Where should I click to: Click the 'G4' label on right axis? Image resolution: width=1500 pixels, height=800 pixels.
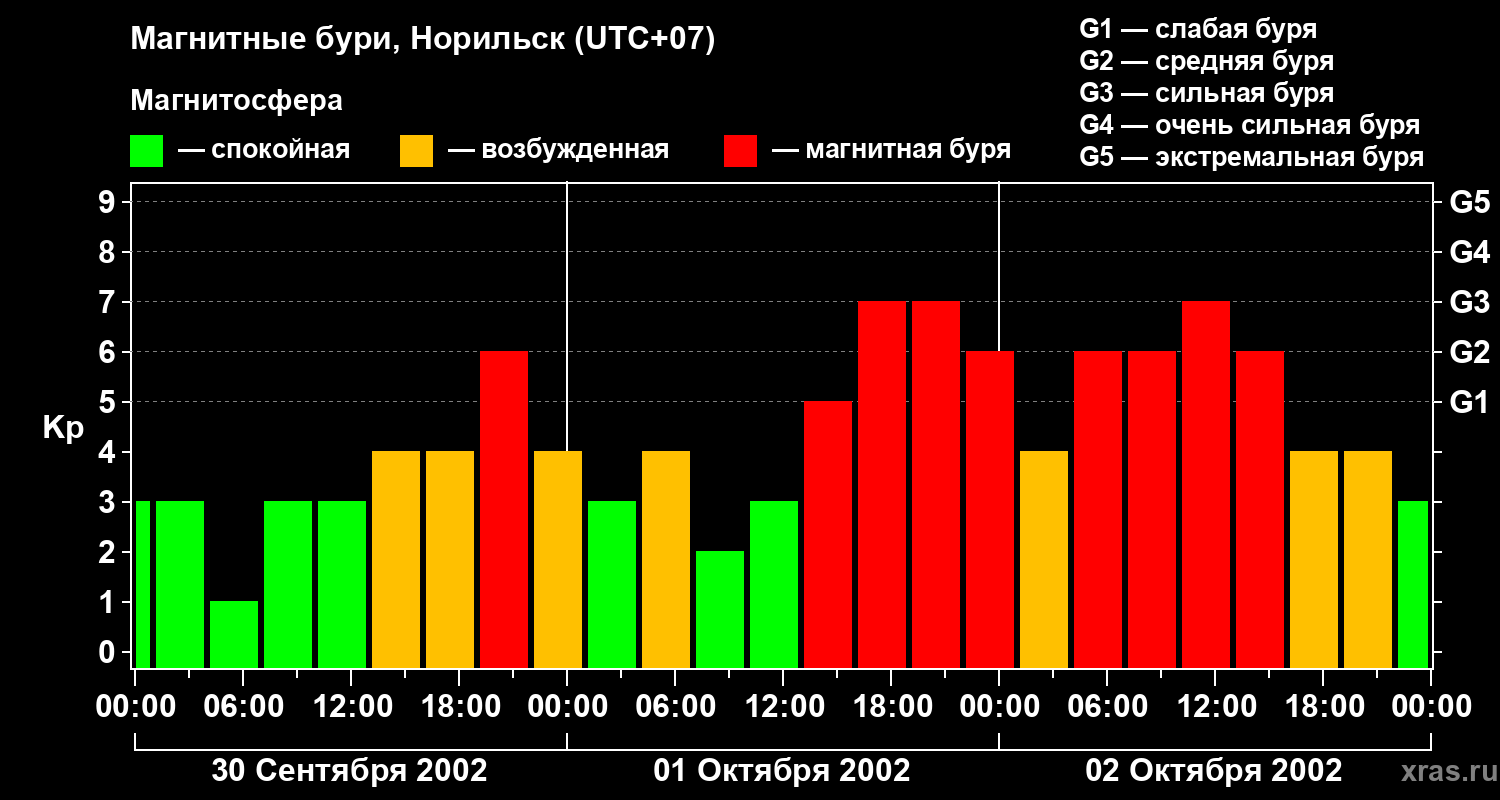click(x=1469, y=252)
